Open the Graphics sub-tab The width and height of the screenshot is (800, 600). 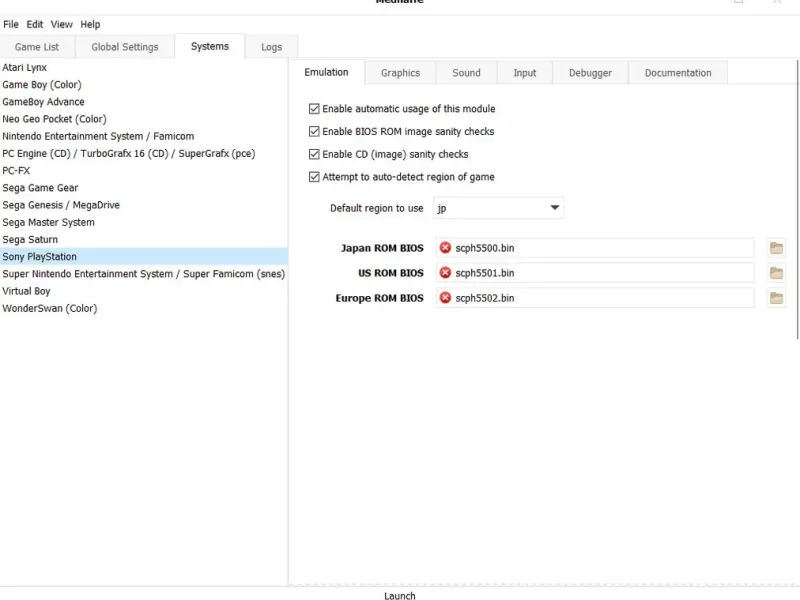401,73
